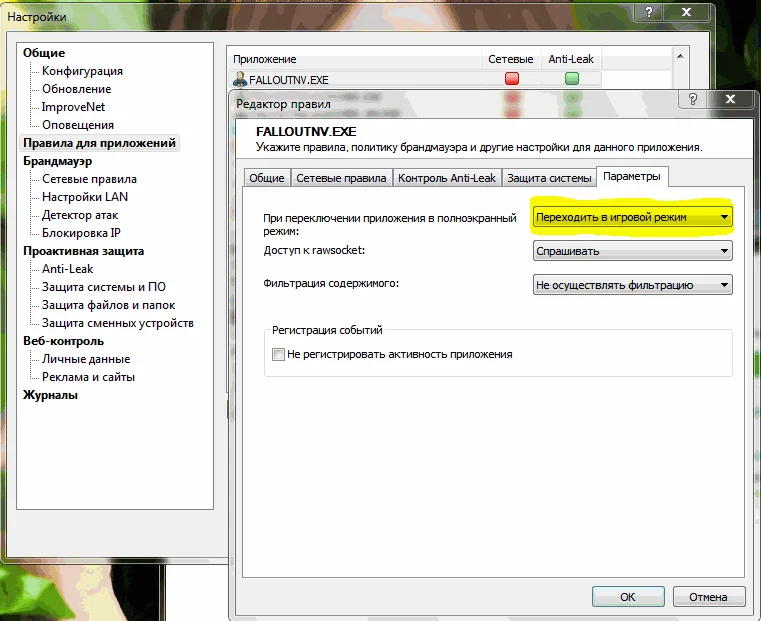This screenshot has width=761, height=621.
Task: Click the Сетевые column header
Action: [x=511, y=59]
